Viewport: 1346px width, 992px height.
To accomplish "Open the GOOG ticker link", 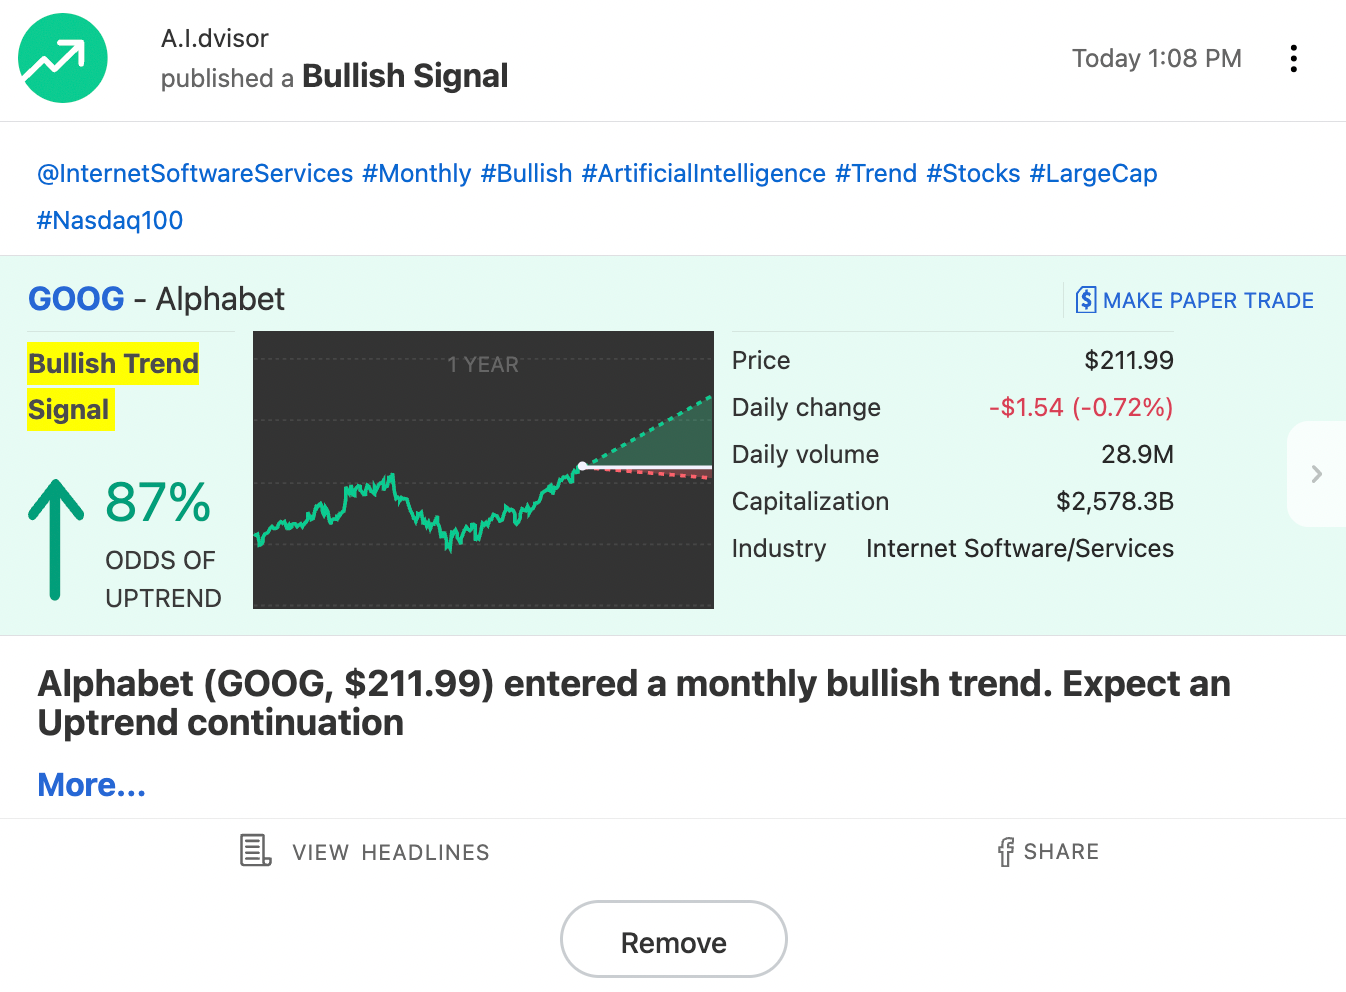I will tap(76, 299).
